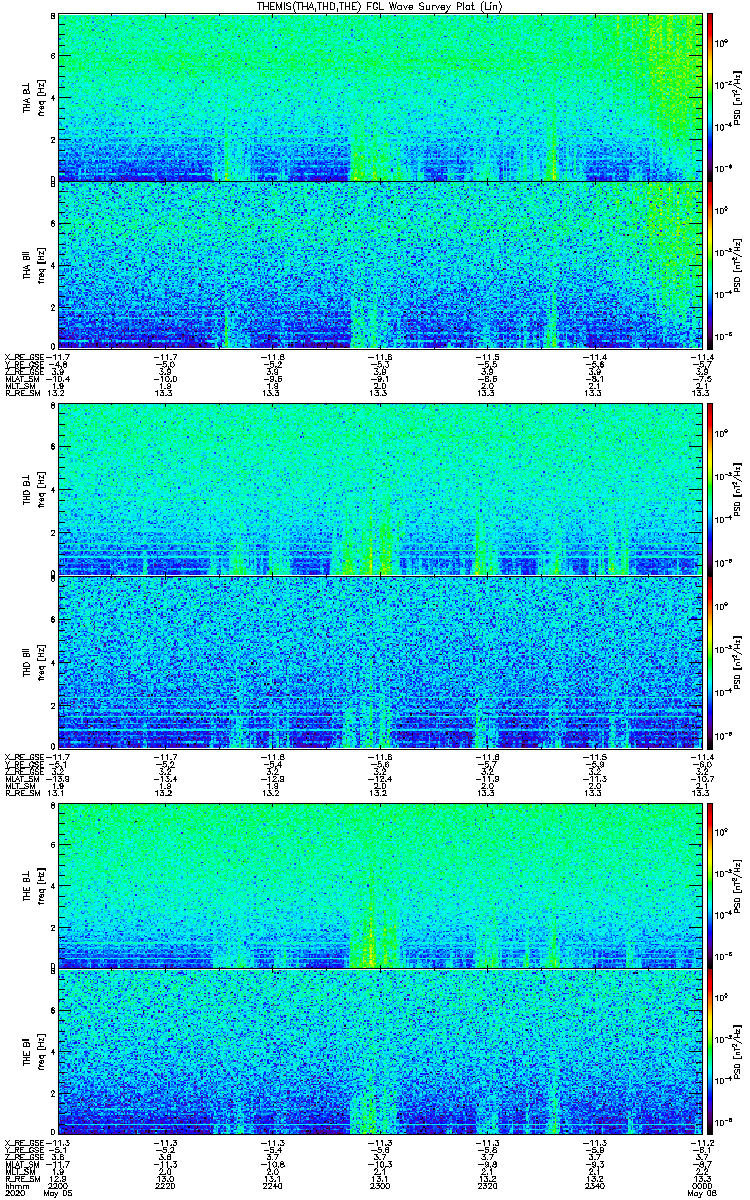Select the THA B-perpendicular spectrogram panel

click(x=380, y=97)
